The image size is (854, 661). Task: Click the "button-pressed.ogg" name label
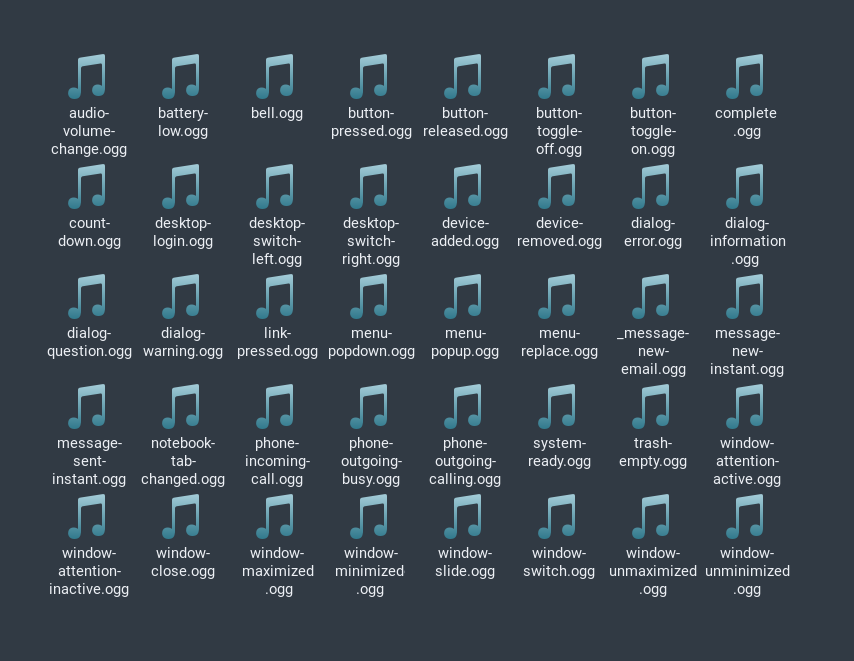(x=371, y=122)
